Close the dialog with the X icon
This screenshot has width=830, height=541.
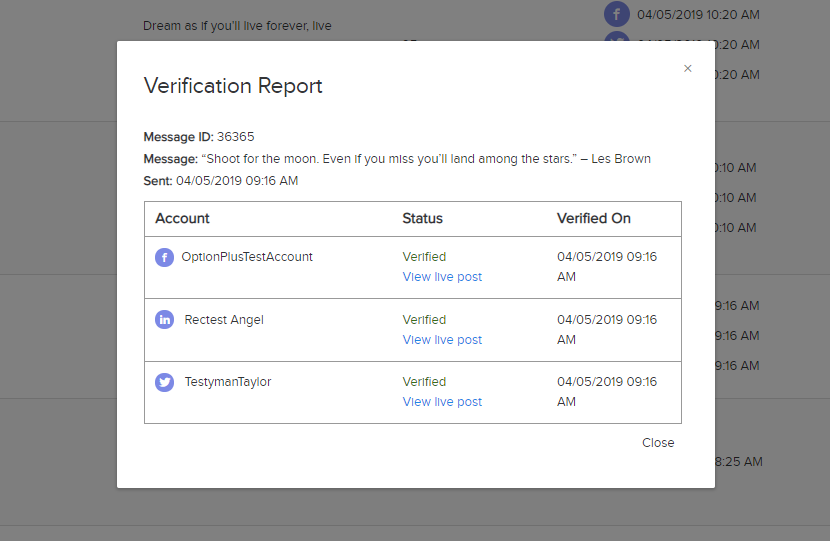coord(687,69)
